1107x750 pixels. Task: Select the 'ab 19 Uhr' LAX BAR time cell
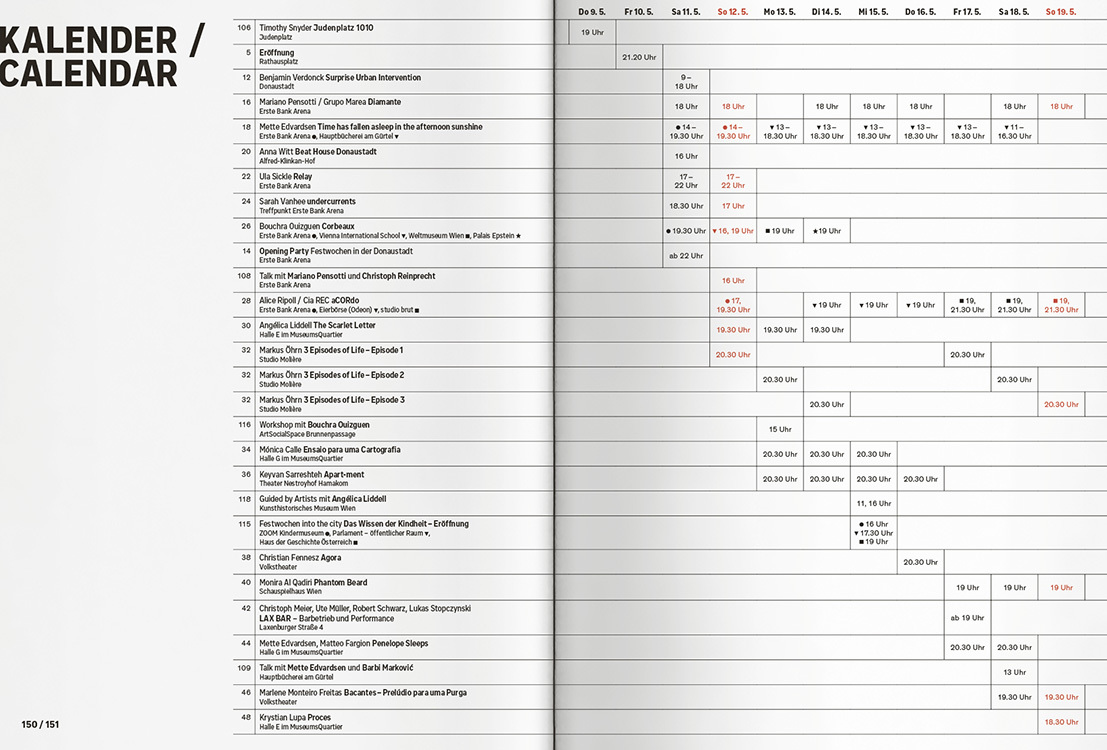point(967,618)
